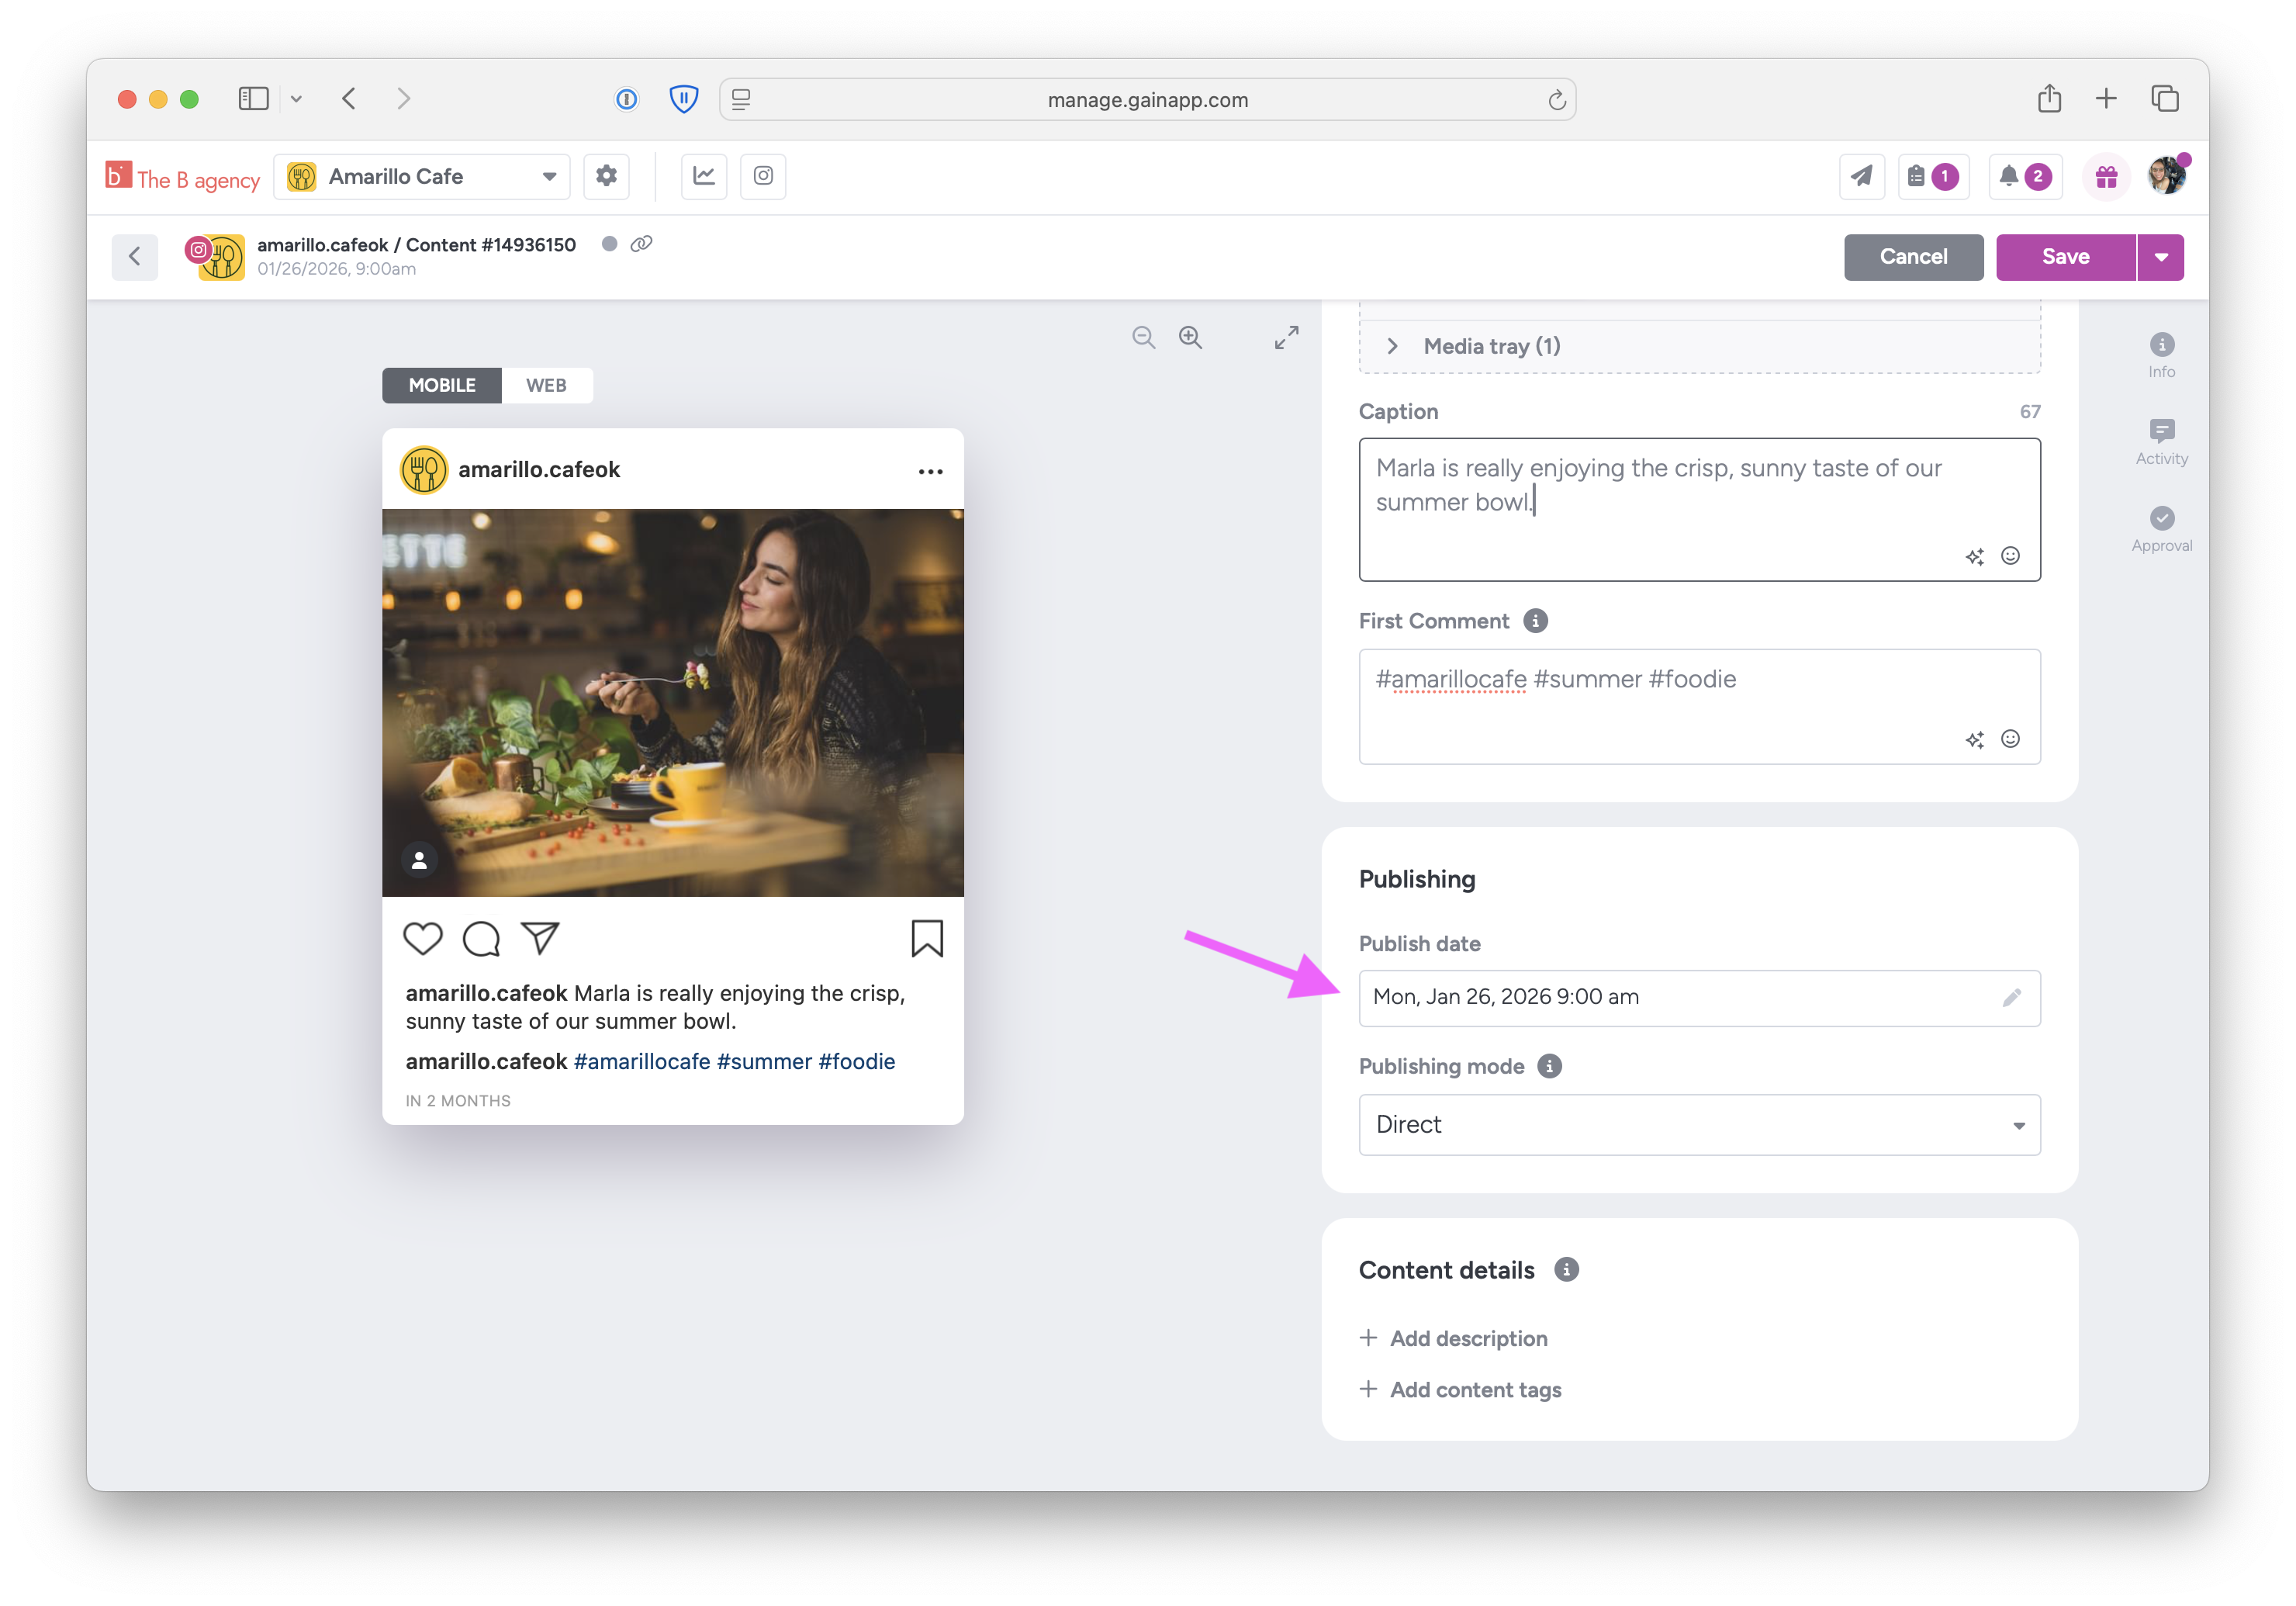Open the analytics chart icon
This screenshot has width=2296, height=1606.
coord(704,176)
